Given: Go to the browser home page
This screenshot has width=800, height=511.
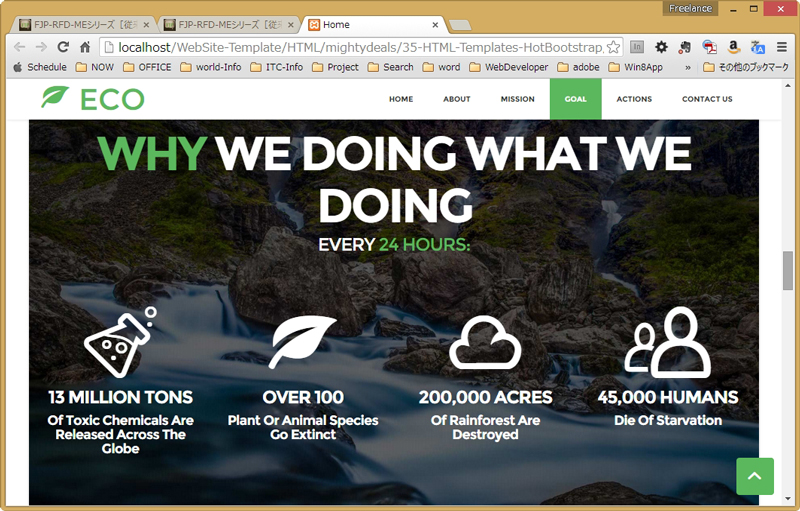Looking at the screenshot, I should 85,47.
